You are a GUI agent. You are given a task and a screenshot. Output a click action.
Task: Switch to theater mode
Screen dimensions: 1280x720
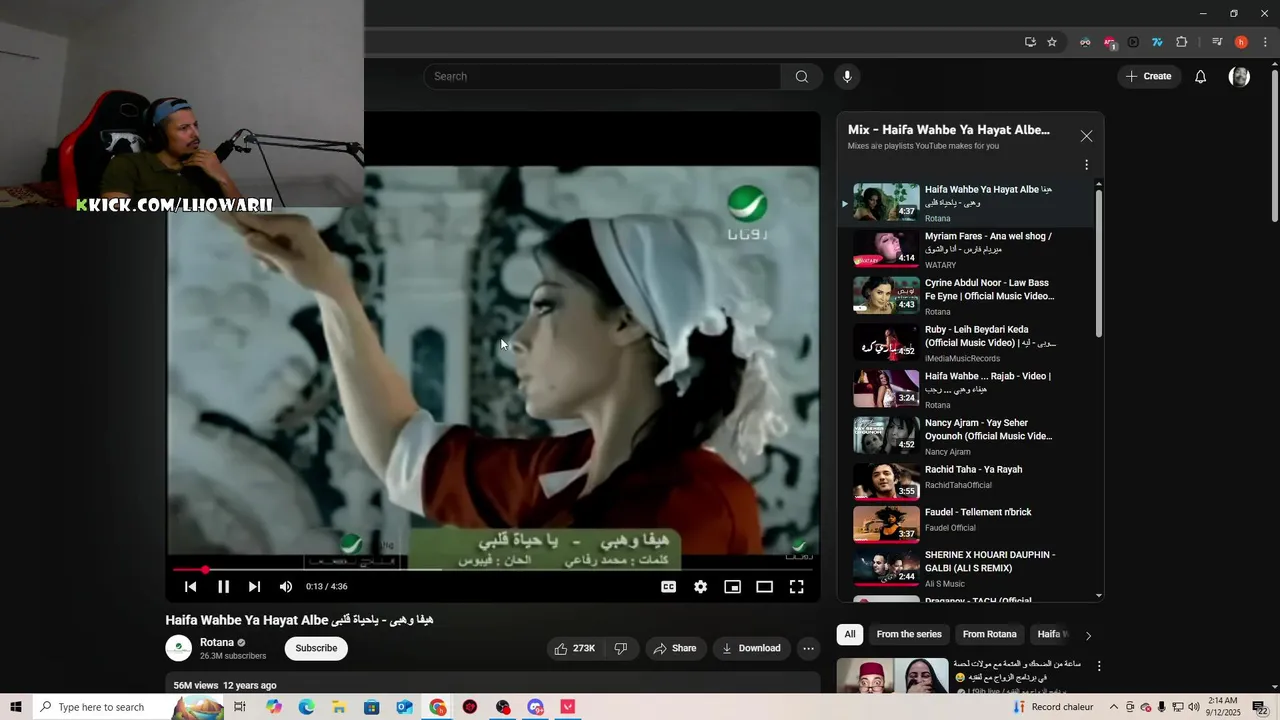point(765,587)
